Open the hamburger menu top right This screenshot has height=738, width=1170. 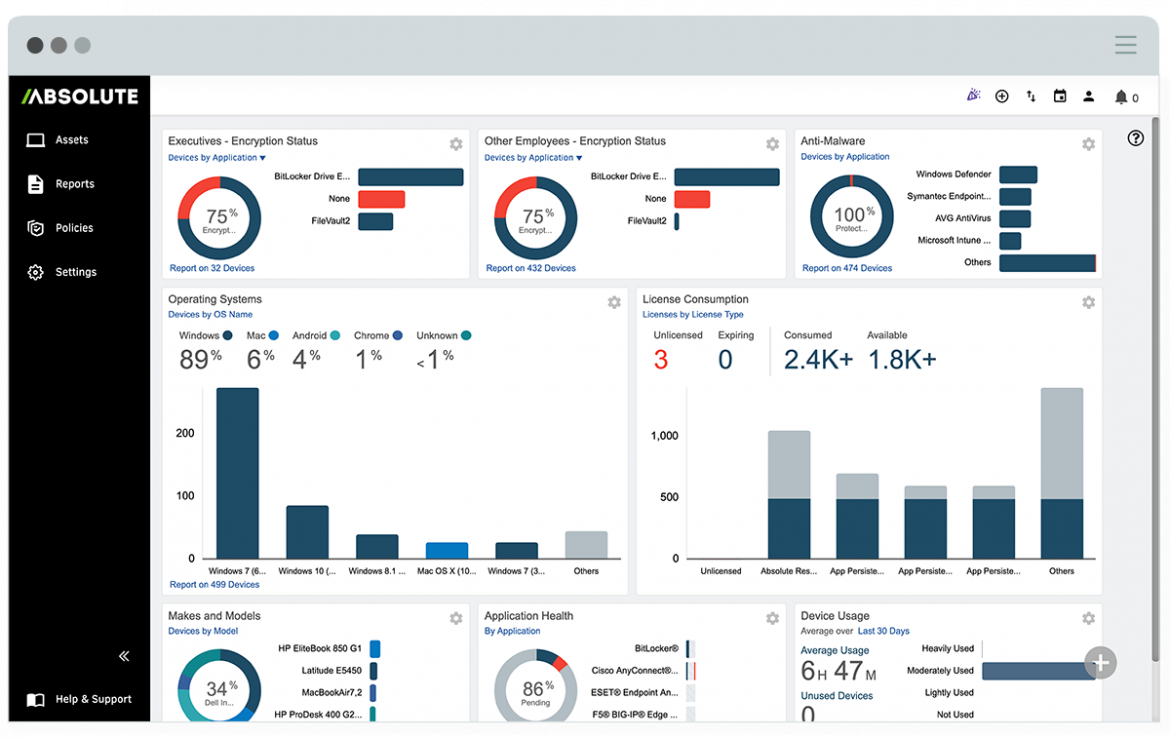[1125, 45]
